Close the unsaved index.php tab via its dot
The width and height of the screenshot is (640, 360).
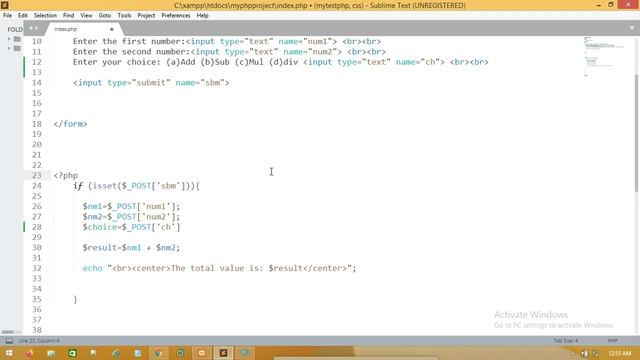(x=111, y=29)
